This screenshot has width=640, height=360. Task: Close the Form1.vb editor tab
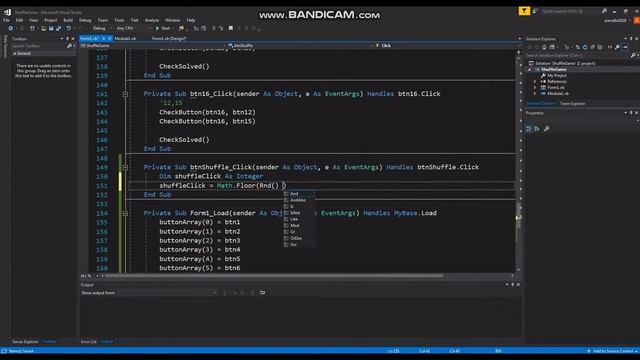pyautogui.click(x=110, y=38)
